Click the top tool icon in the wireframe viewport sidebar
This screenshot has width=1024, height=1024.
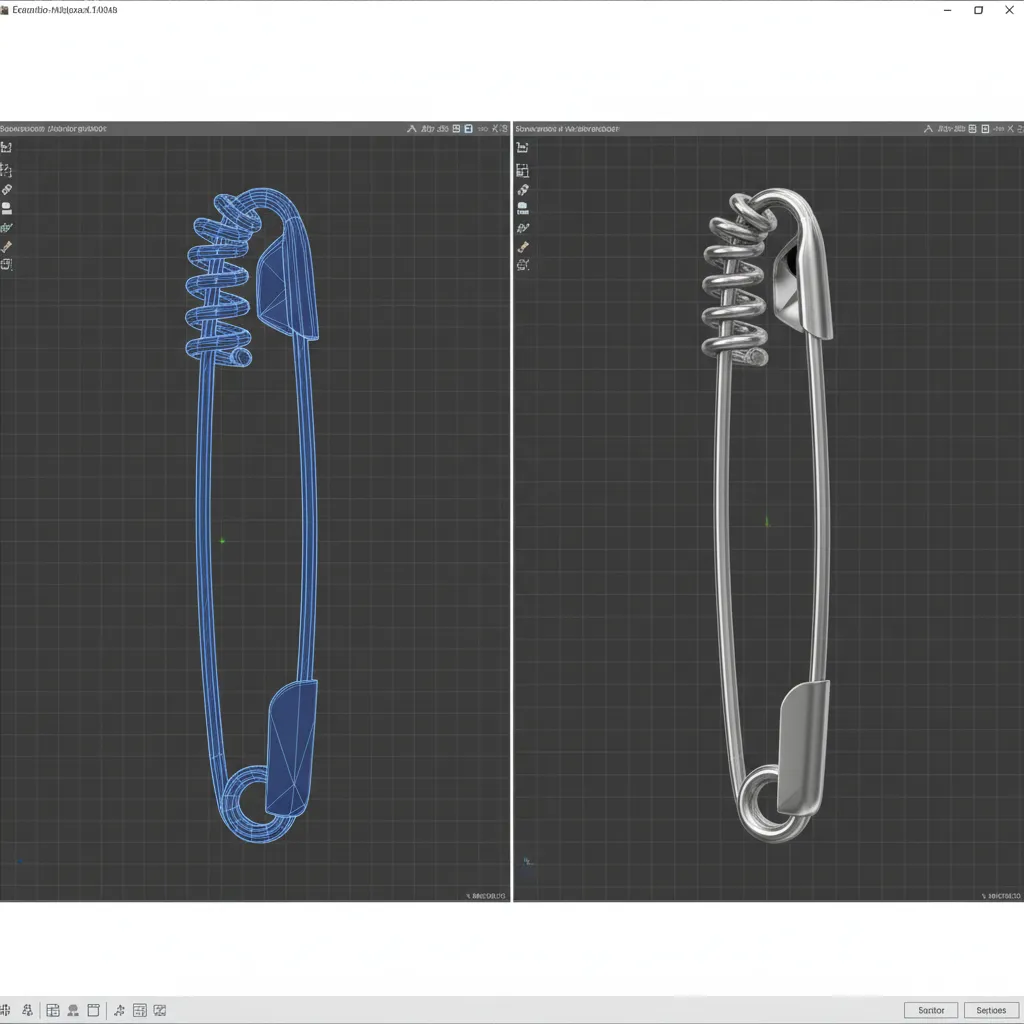(x=6, y=147)
